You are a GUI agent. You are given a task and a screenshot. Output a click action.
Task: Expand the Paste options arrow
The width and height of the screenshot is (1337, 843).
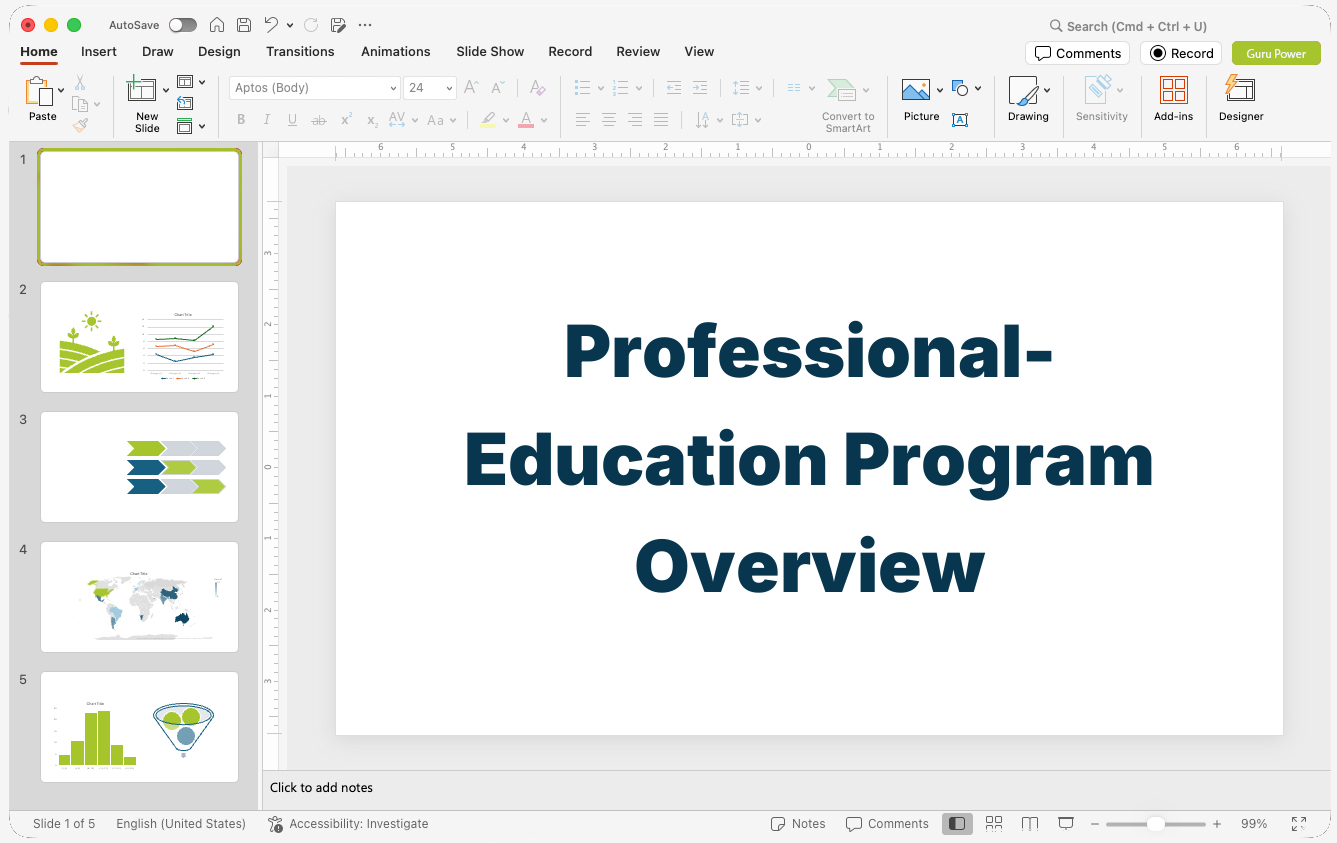61,90
